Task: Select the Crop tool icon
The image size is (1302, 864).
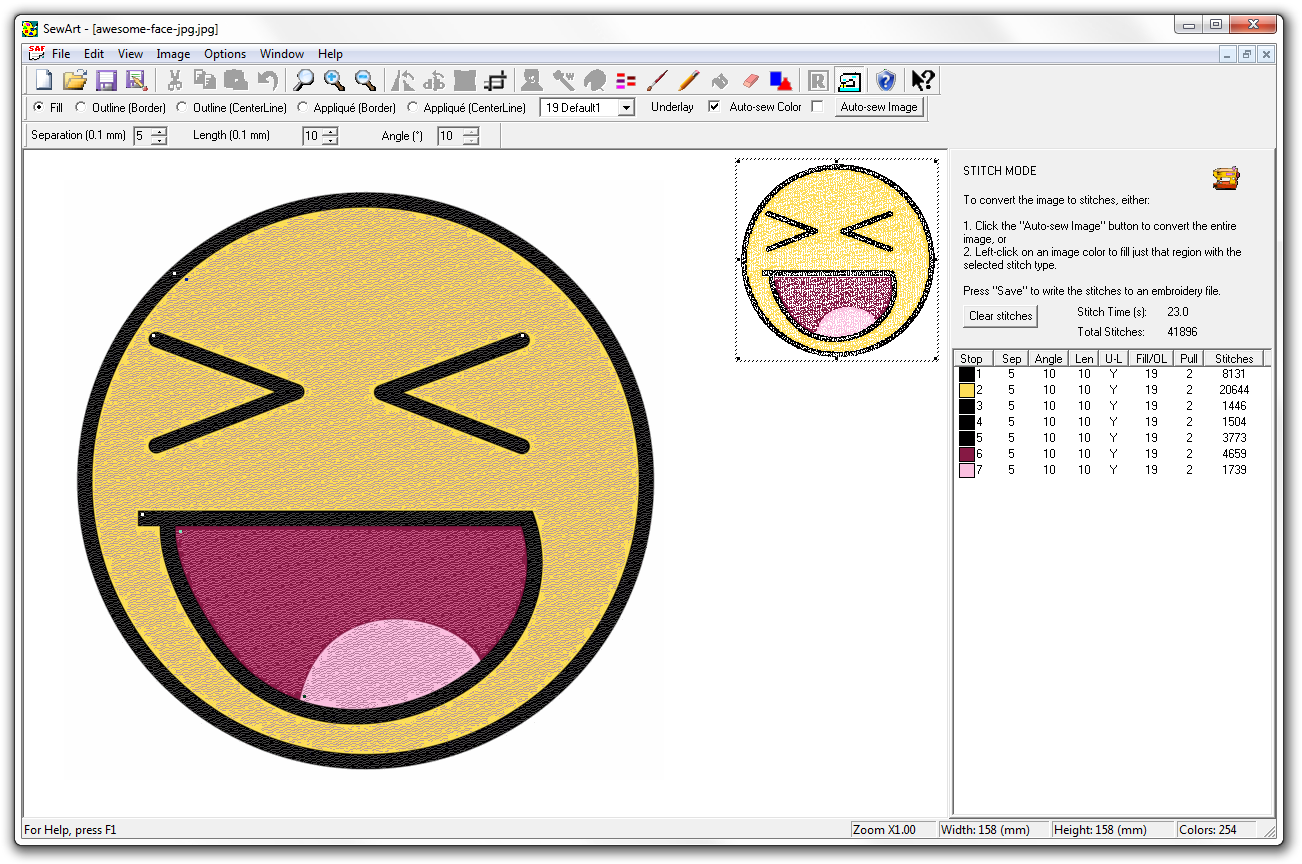Action: click(x=495, y=80)
